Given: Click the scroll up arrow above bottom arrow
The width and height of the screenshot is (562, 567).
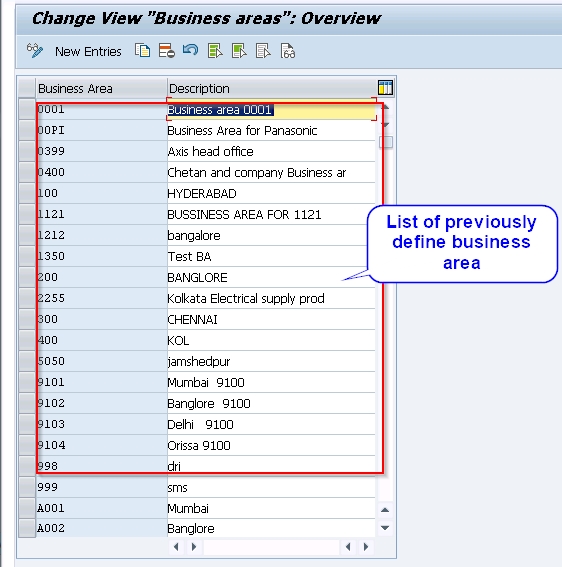Looking at the screenshot, I should coord(385,510).
